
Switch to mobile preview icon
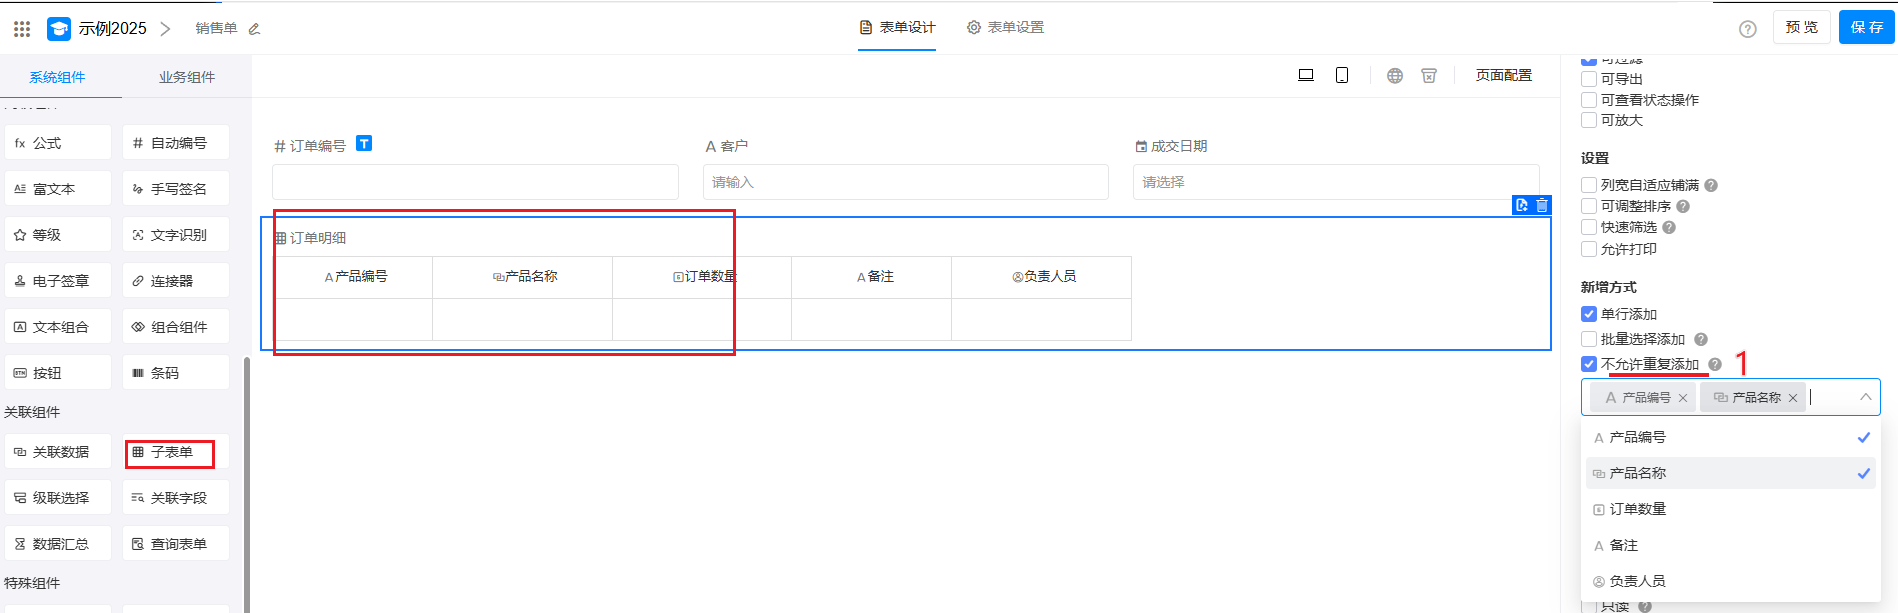(1342, 75)
